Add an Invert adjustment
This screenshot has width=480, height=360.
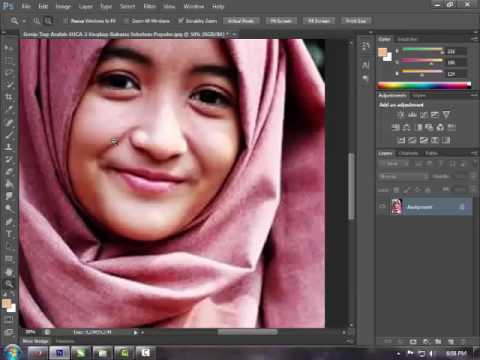pos(401,140)
